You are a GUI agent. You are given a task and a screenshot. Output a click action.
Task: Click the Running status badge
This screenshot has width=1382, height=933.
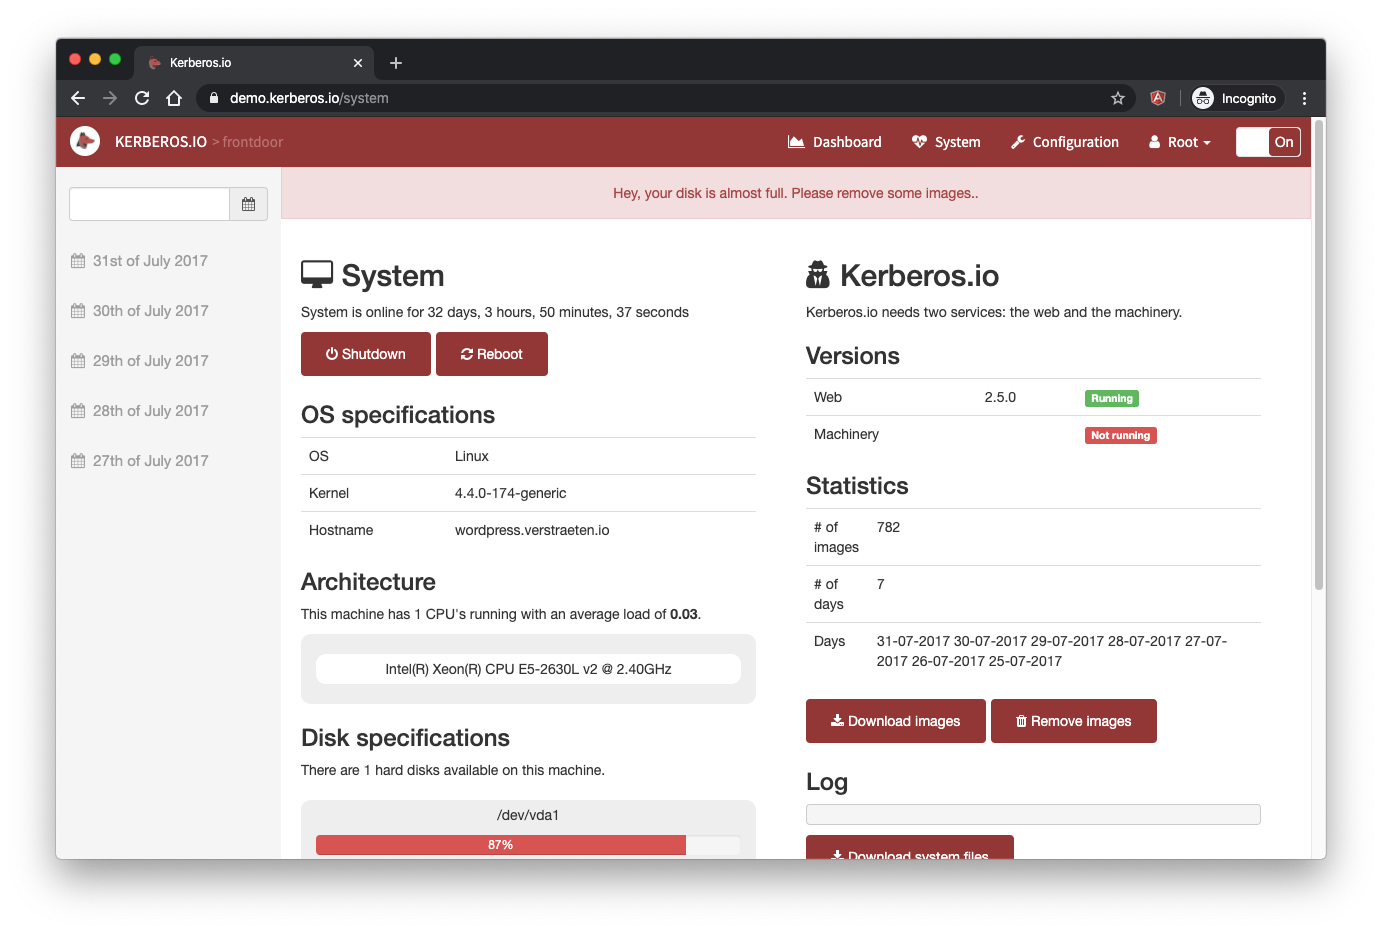point(1112,398)
